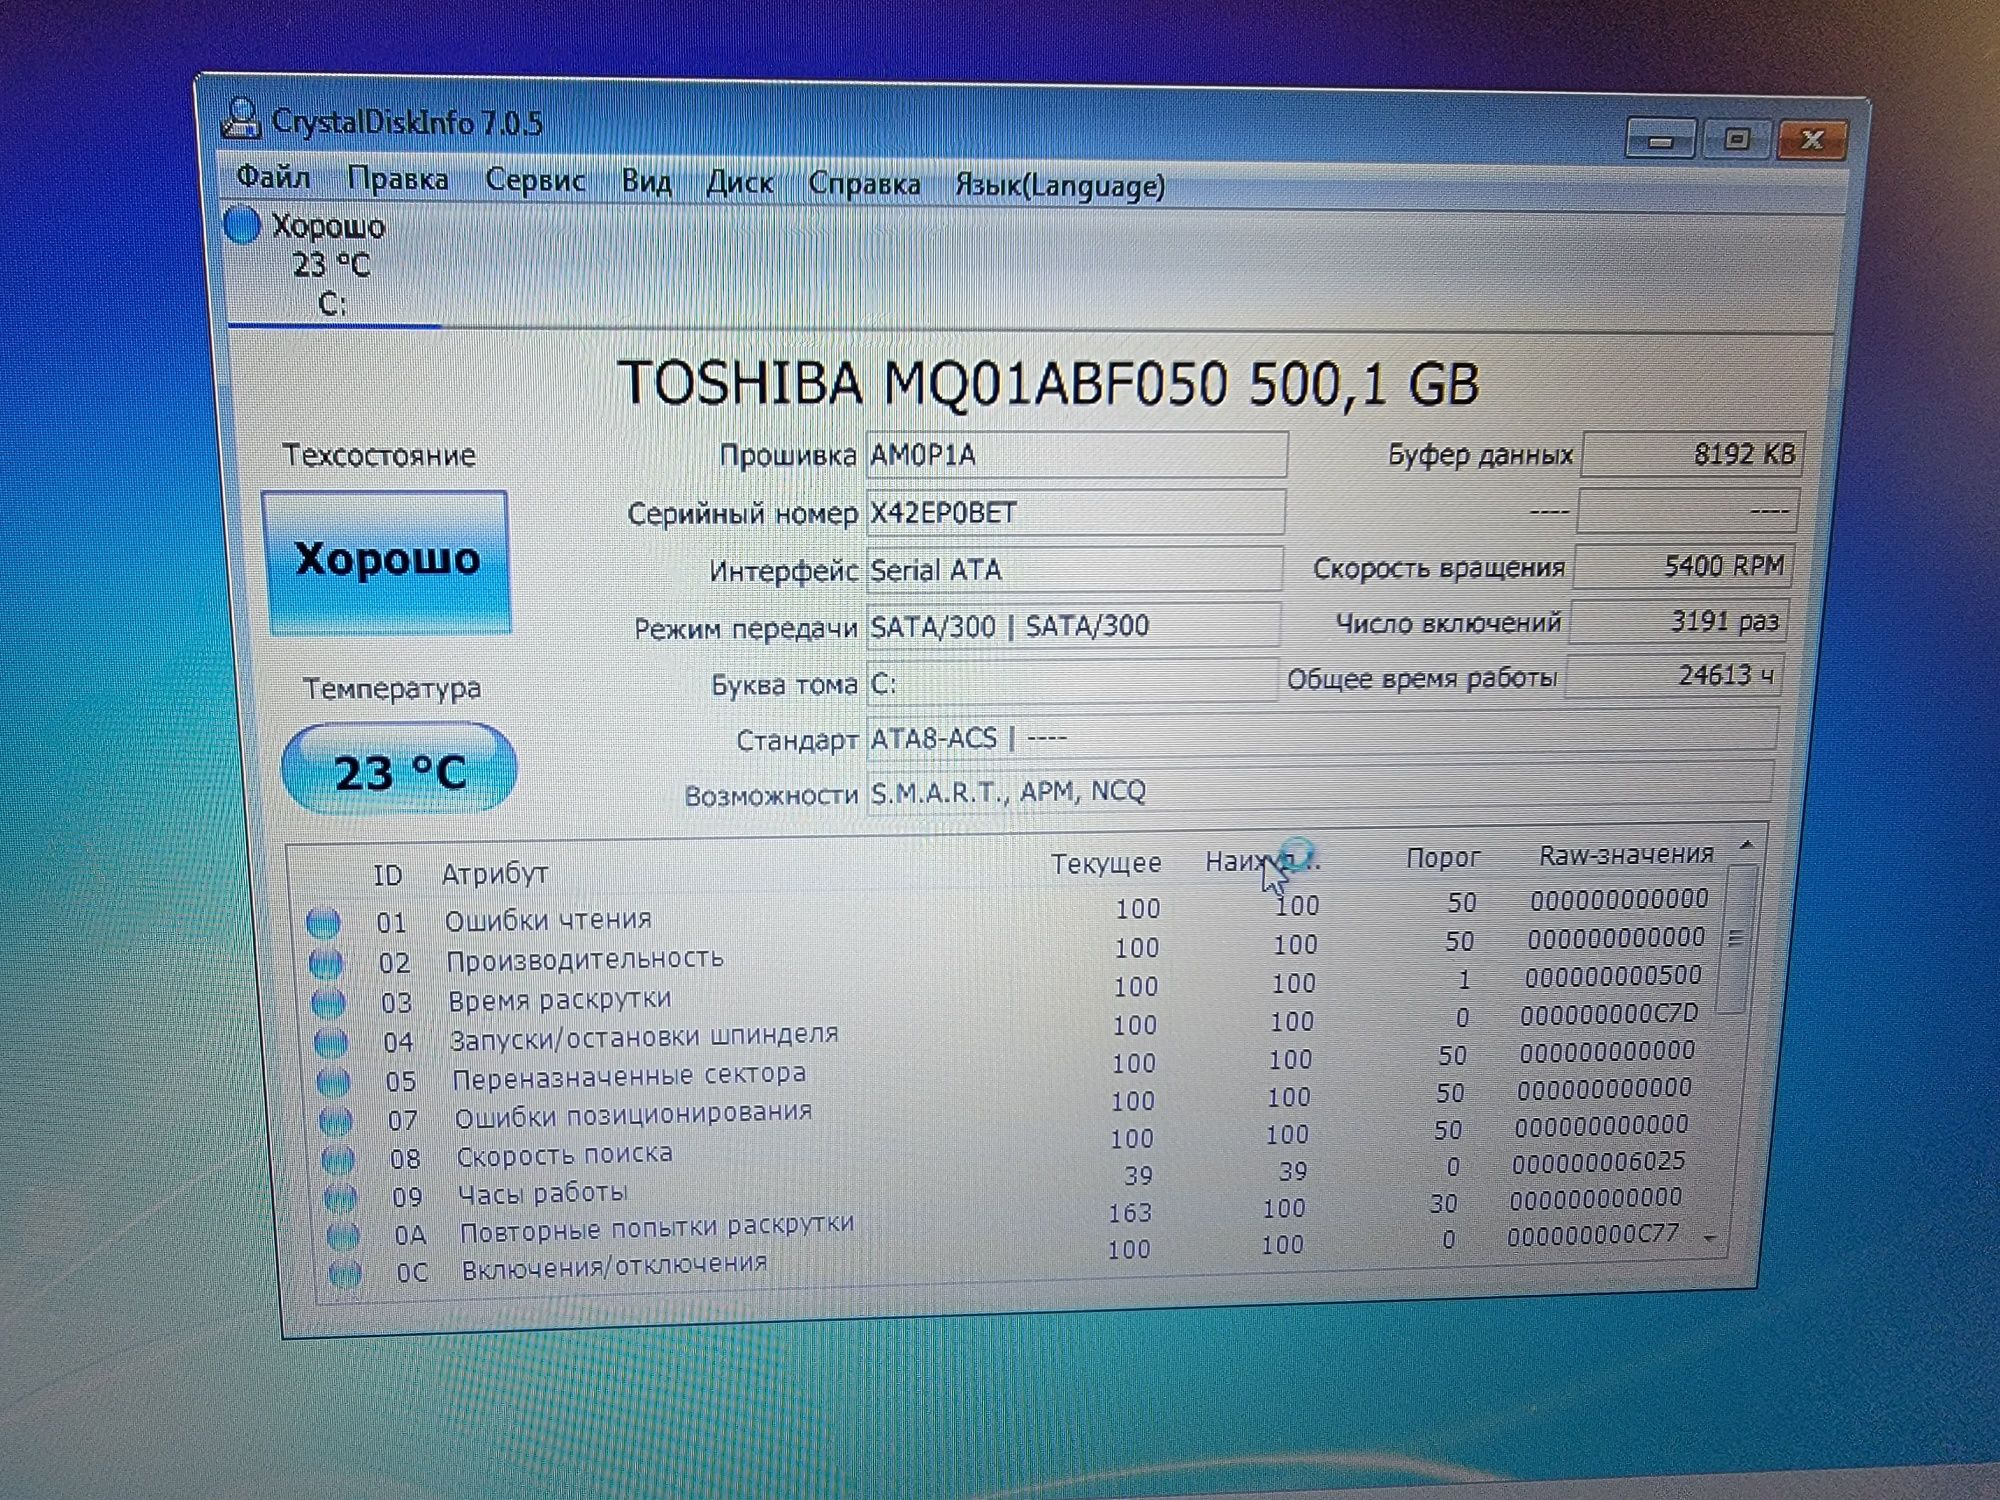This screenshot has height=1500, width=2000.
Task: Click the Общее время работы value 24613 ч
Action: tap(1674, 676)
